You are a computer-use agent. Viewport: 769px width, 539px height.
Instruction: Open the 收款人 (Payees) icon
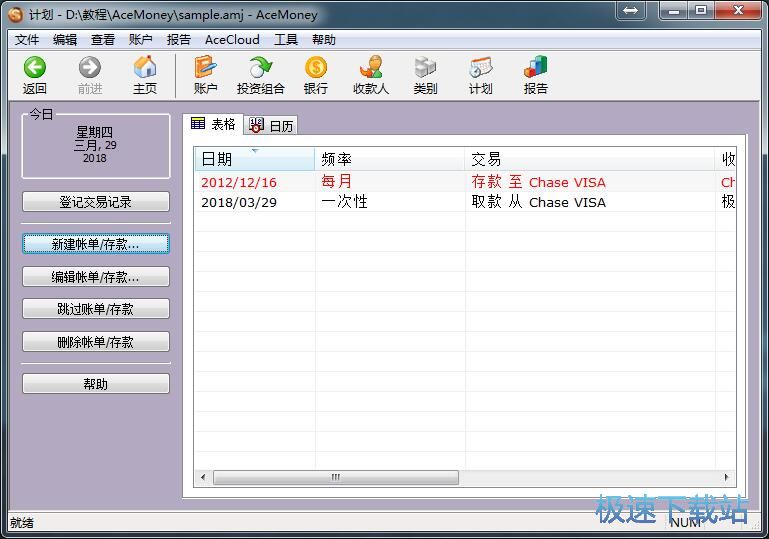pyautogui.click(x=371, y=67)
